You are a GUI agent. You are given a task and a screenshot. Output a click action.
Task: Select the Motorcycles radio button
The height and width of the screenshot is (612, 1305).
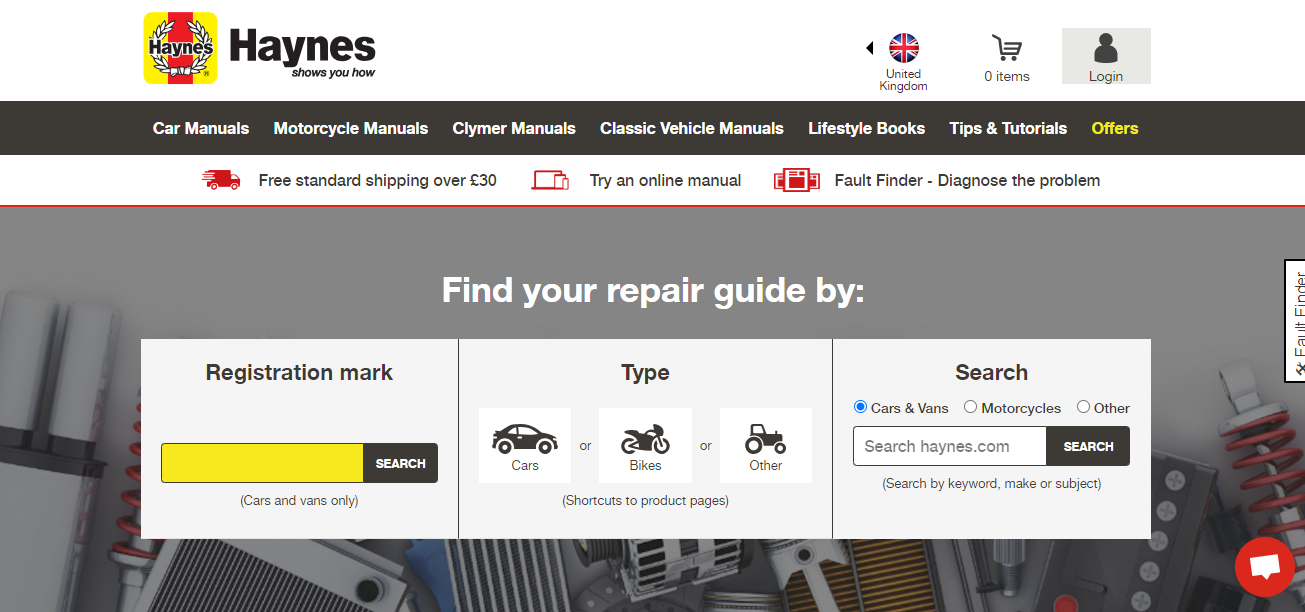click(970, 407)
